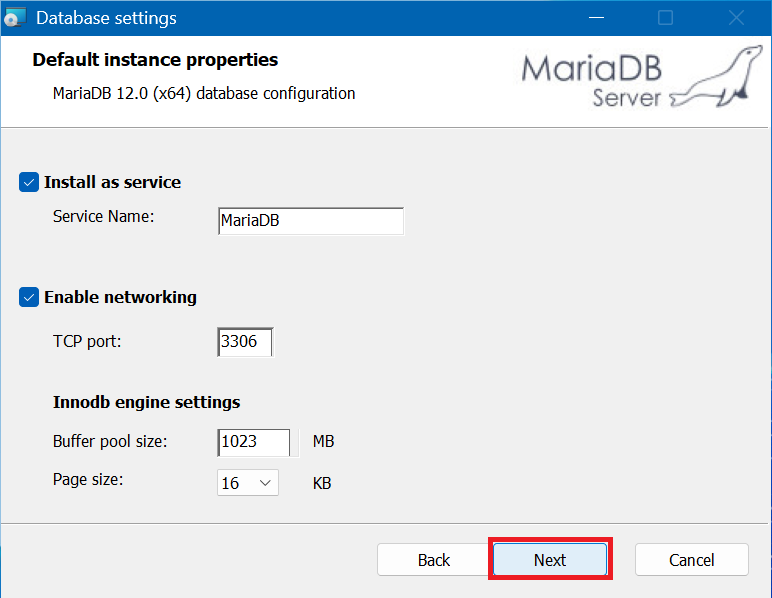
Task: Click the Innodb engine settings heading
Action: click(146, 402)
